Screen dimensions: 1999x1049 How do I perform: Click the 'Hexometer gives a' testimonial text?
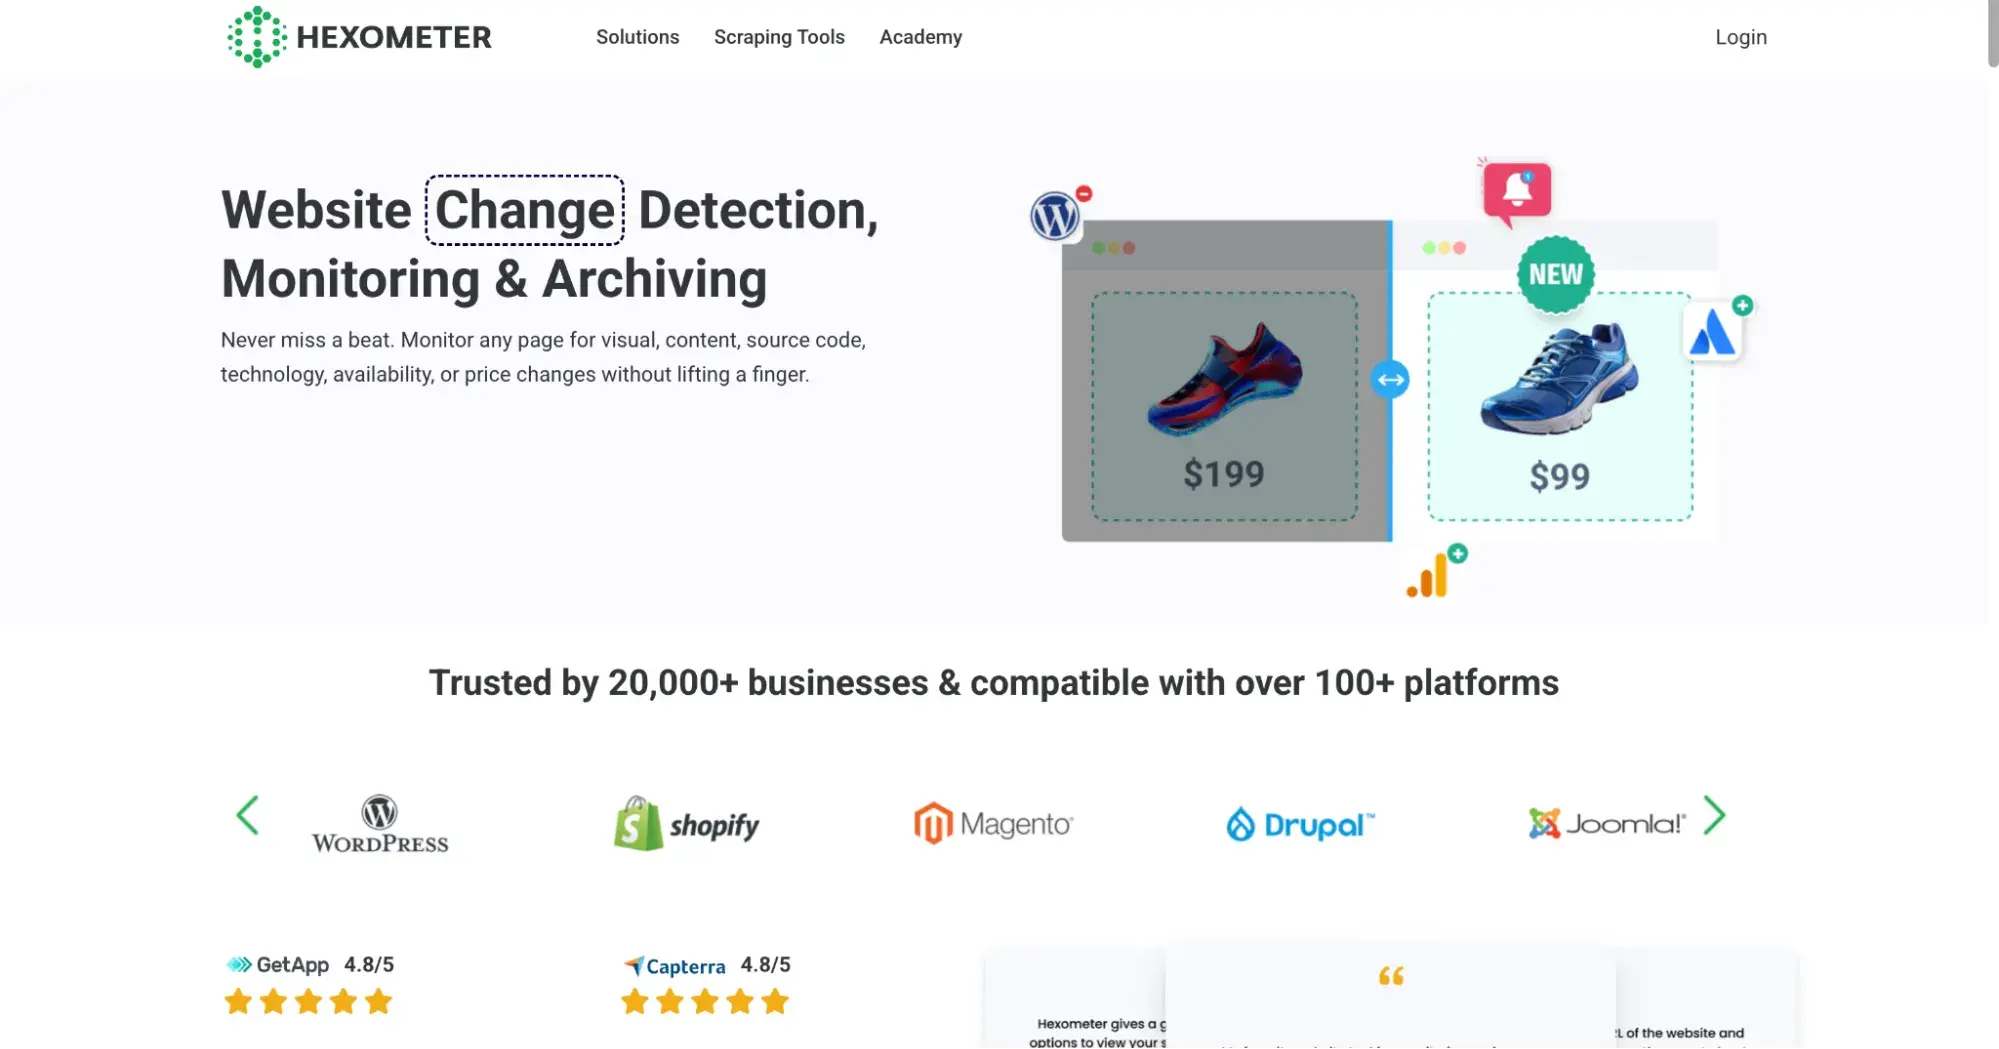(1098, 1033)
